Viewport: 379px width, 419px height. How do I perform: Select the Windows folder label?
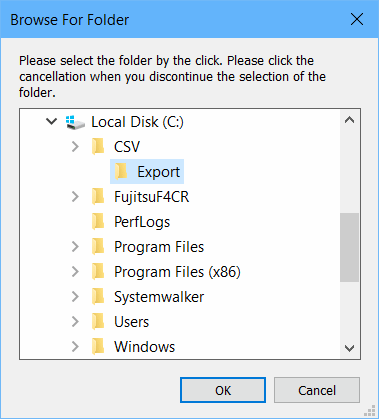(144, 347)
